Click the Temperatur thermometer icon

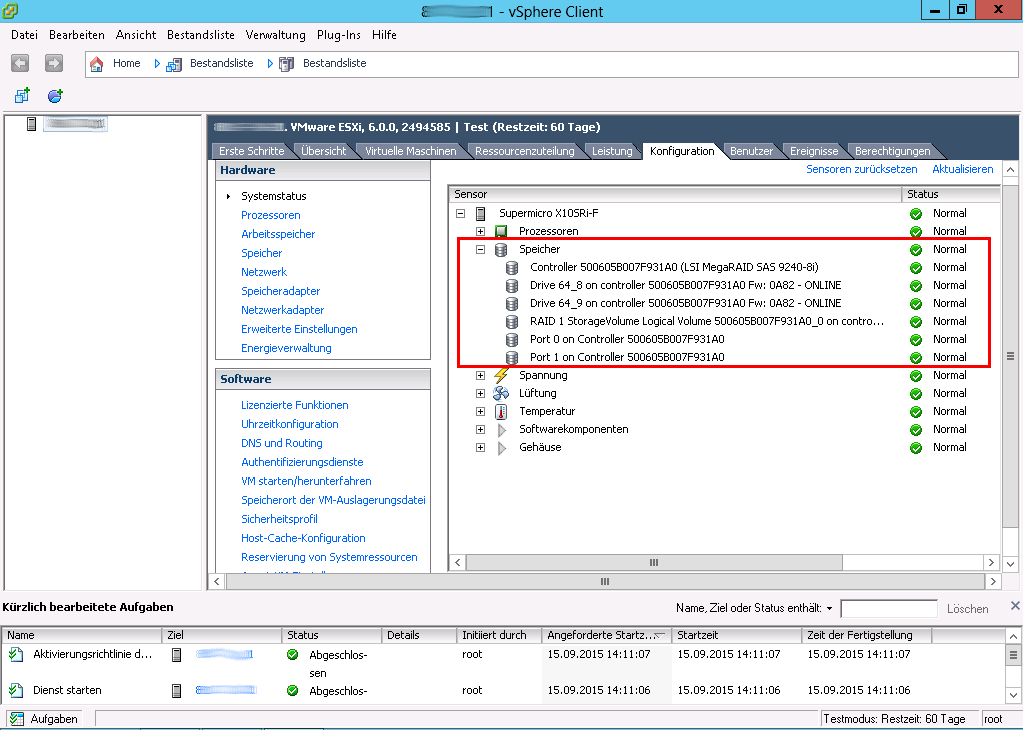(x=501, y=412)
